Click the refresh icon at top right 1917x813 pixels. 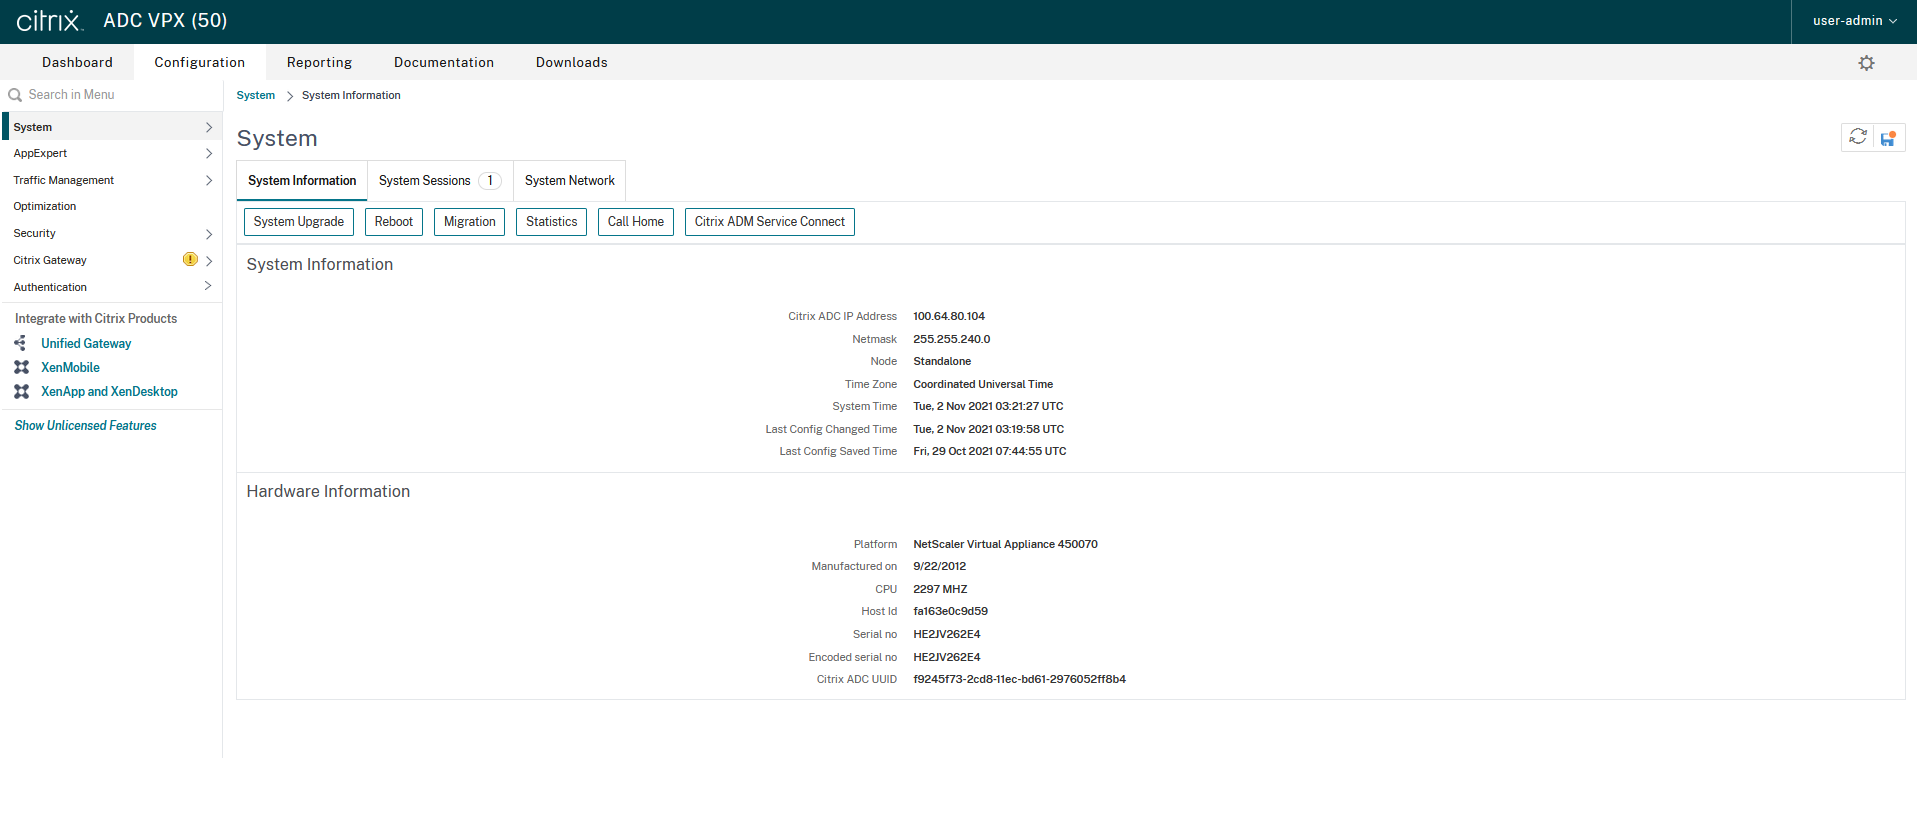(x=1857, y=137)
